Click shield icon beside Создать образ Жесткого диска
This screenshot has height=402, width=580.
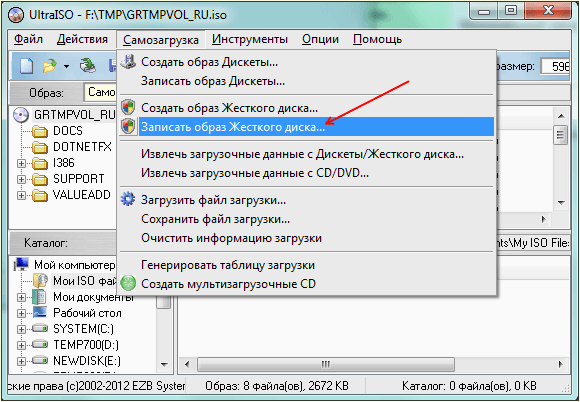tap(128, 108)
